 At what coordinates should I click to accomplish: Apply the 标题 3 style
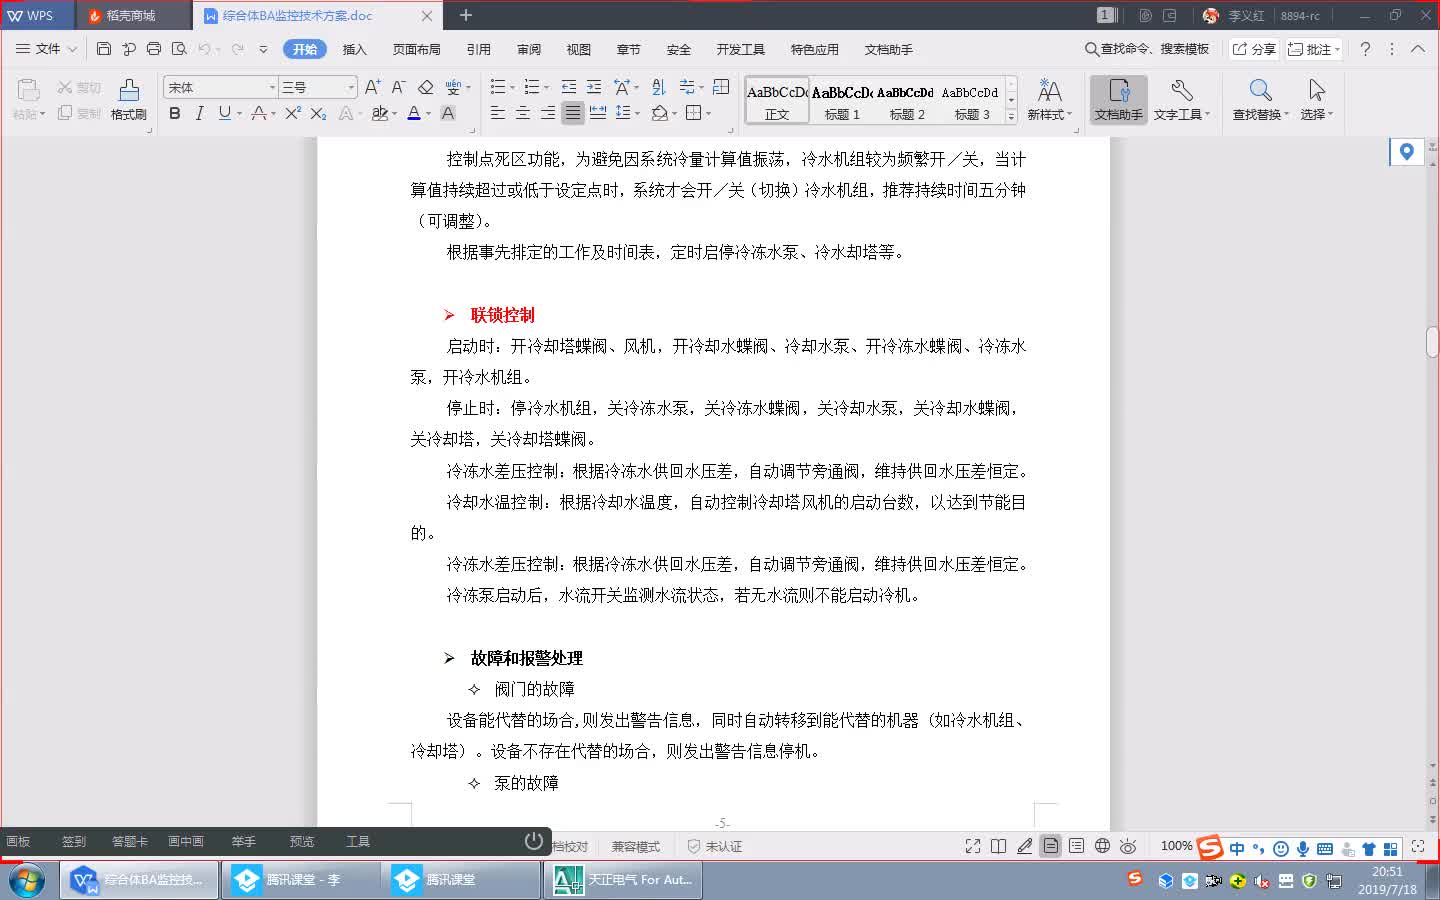point(972,101)
